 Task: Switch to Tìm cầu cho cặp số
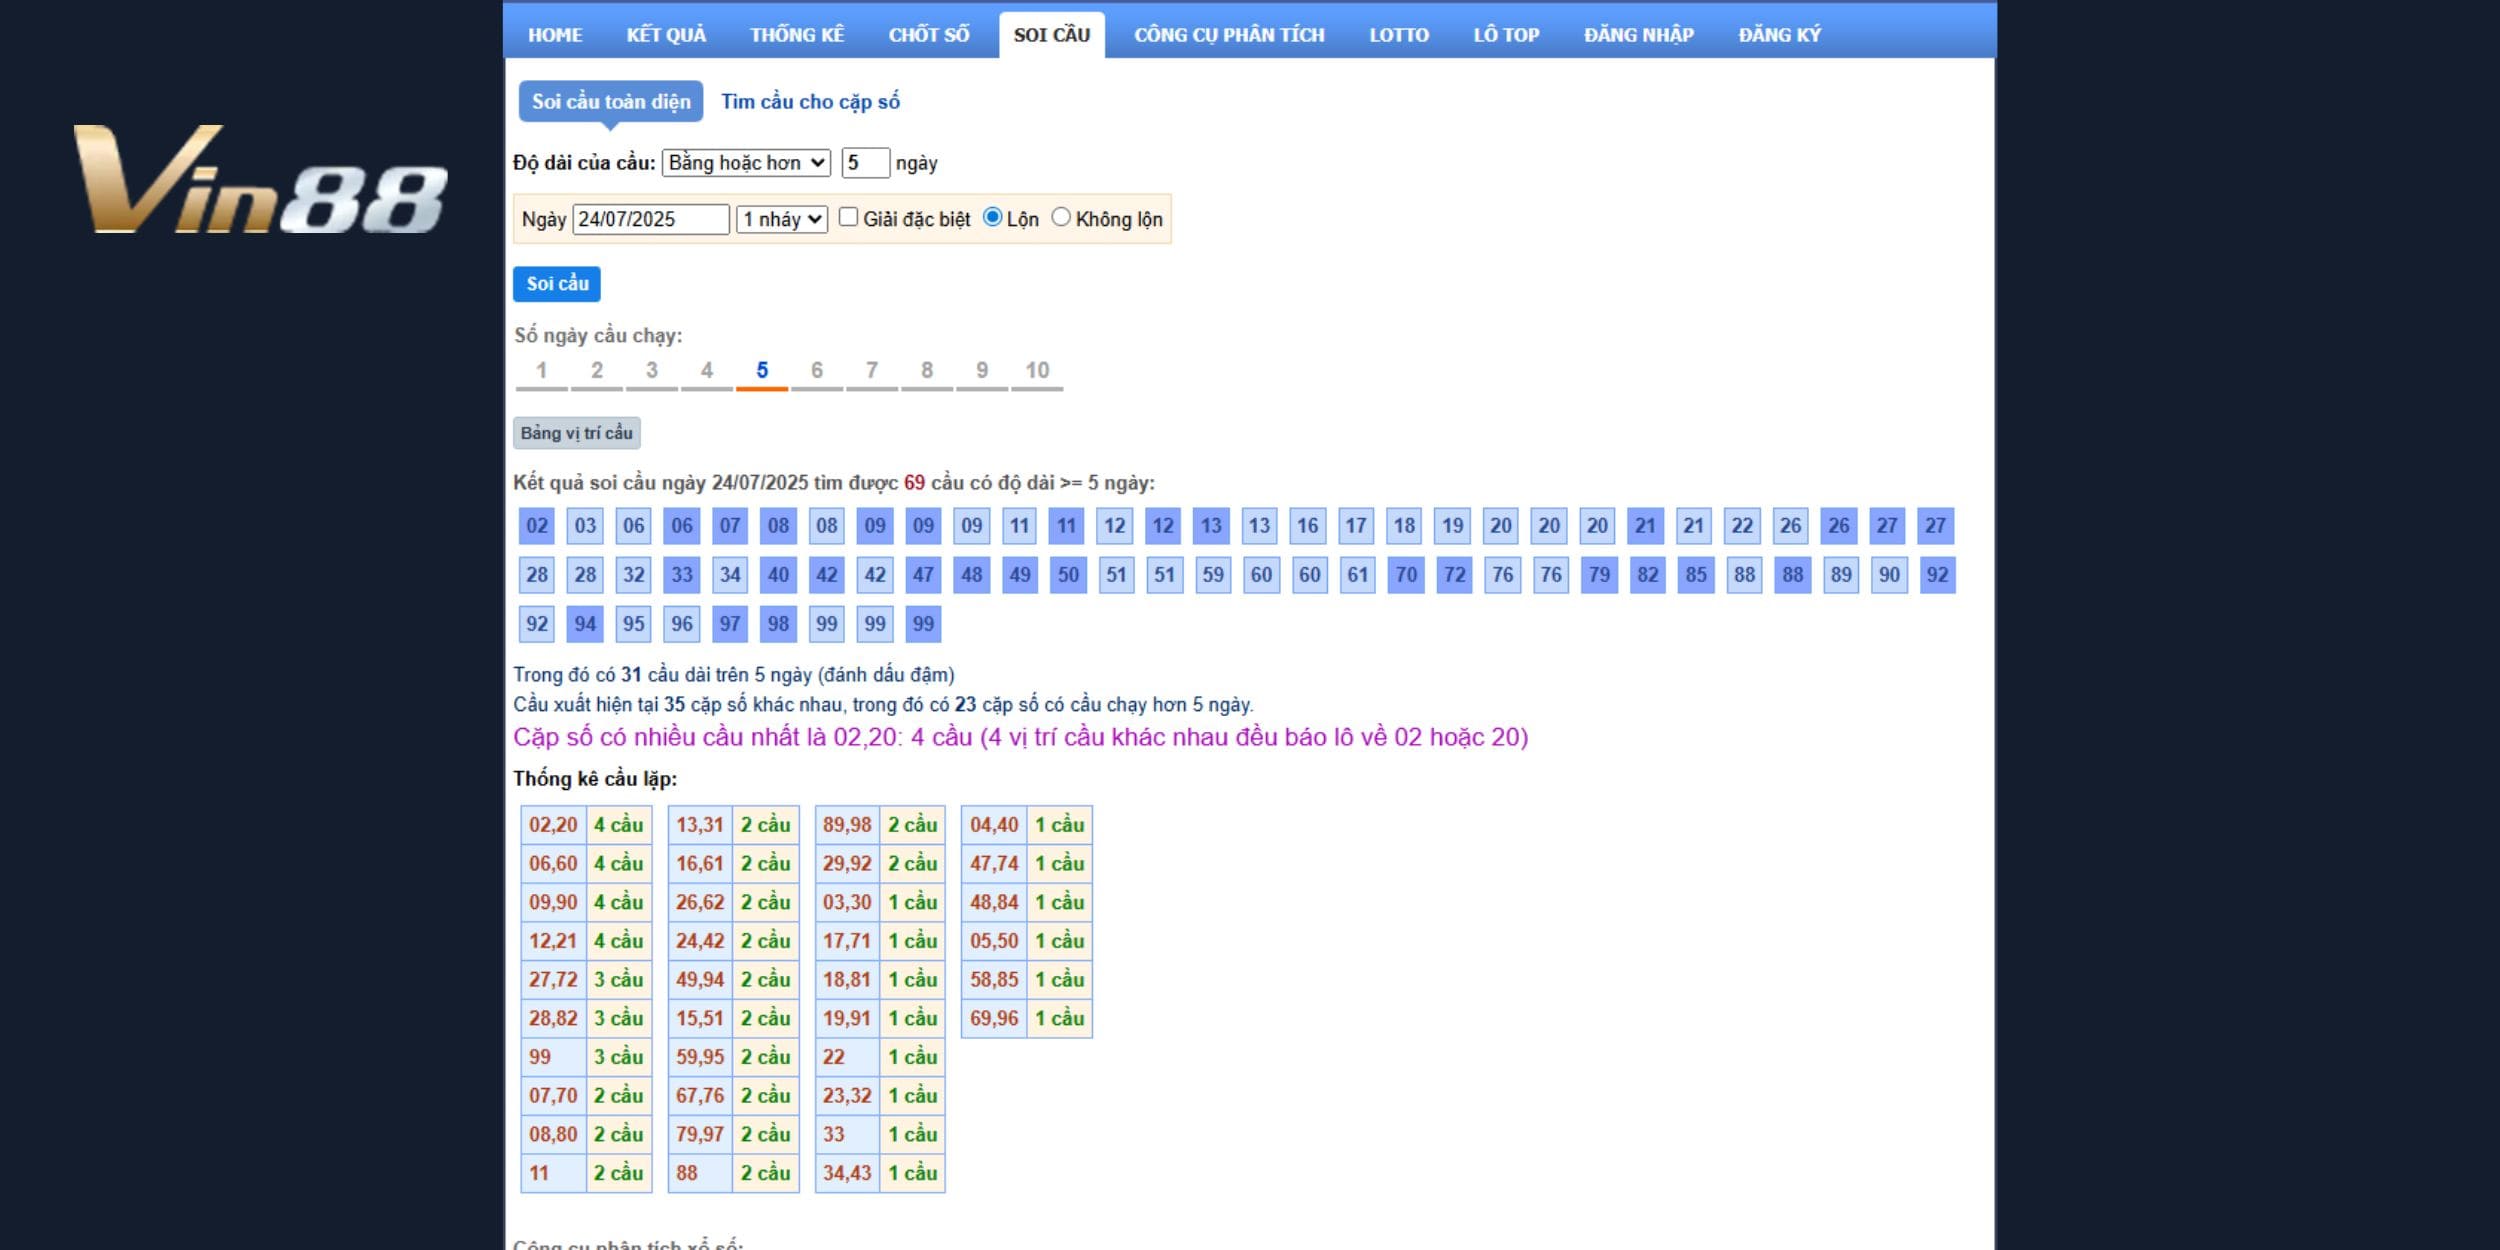point(810,102)
